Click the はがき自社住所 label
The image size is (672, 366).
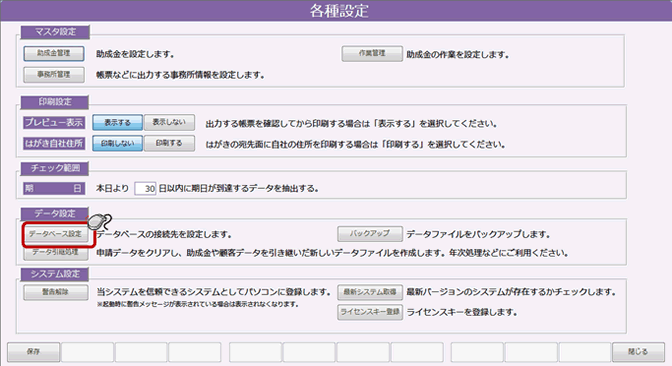(x=54, y=144)
